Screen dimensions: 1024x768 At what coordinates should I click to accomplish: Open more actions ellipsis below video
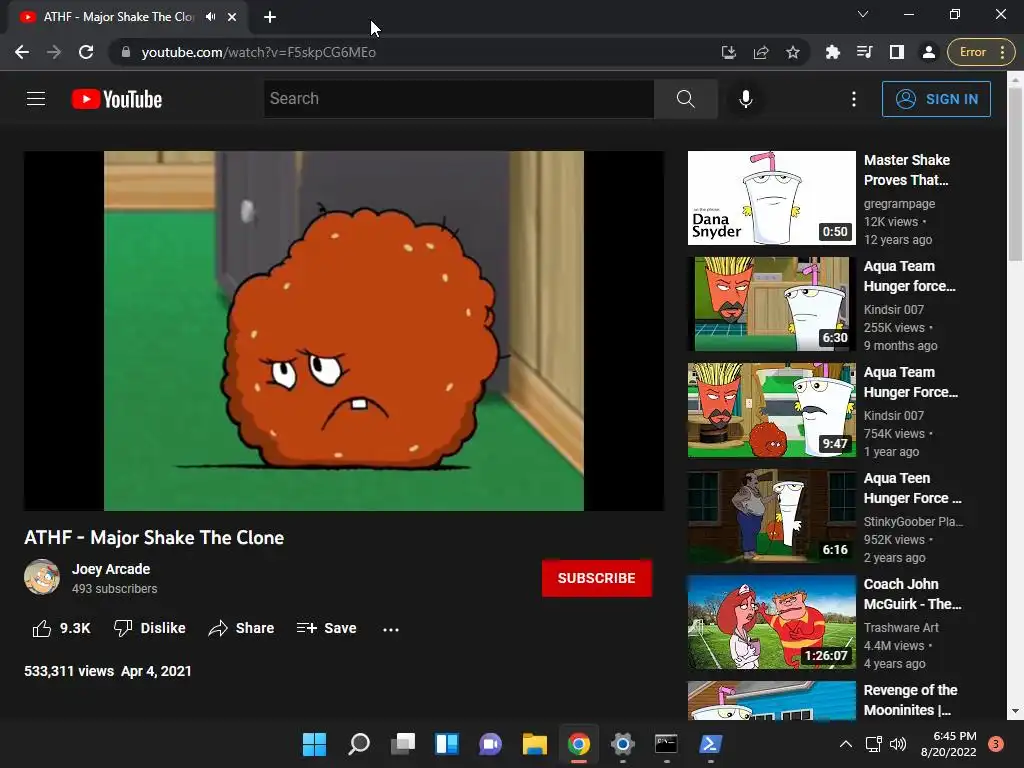pos(391,630)
